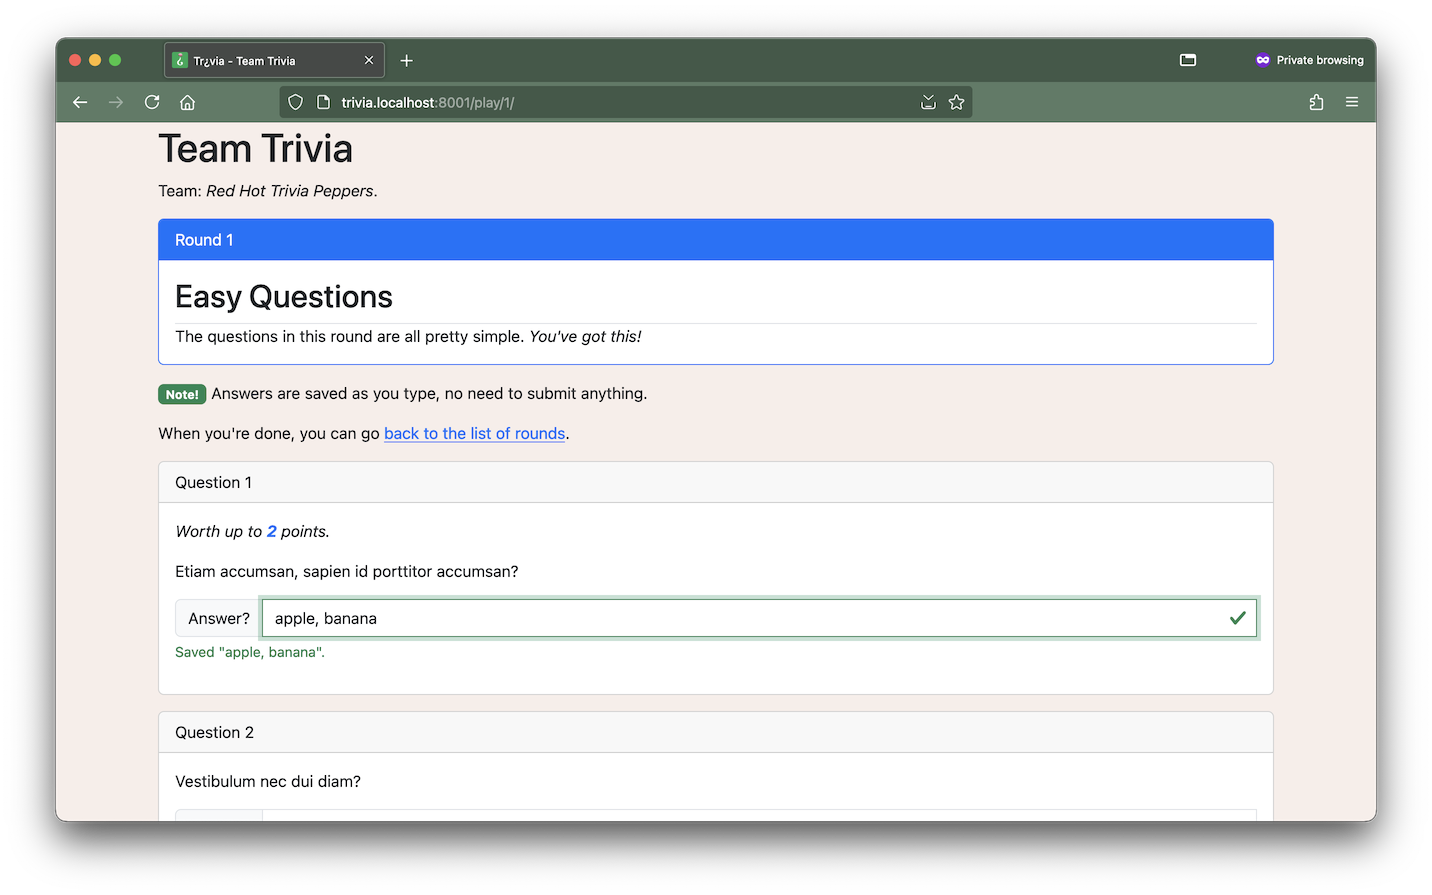Reload the trivia page

click(152, 102)
